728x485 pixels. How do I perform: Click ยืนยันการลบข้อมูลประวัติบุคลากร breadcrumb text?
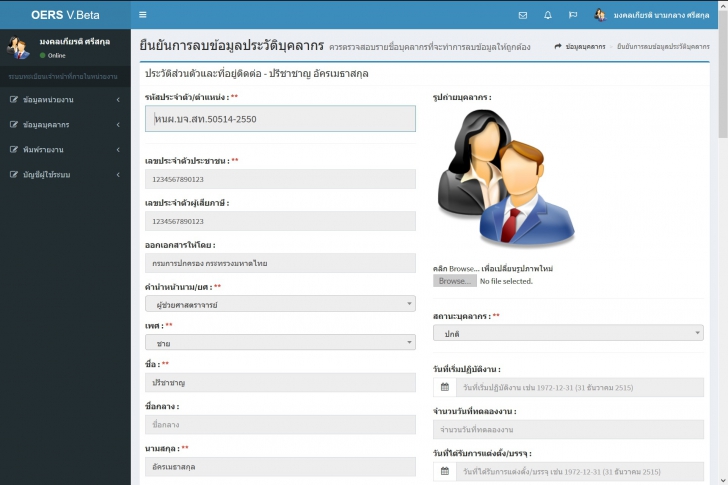(x=663, y=46)
